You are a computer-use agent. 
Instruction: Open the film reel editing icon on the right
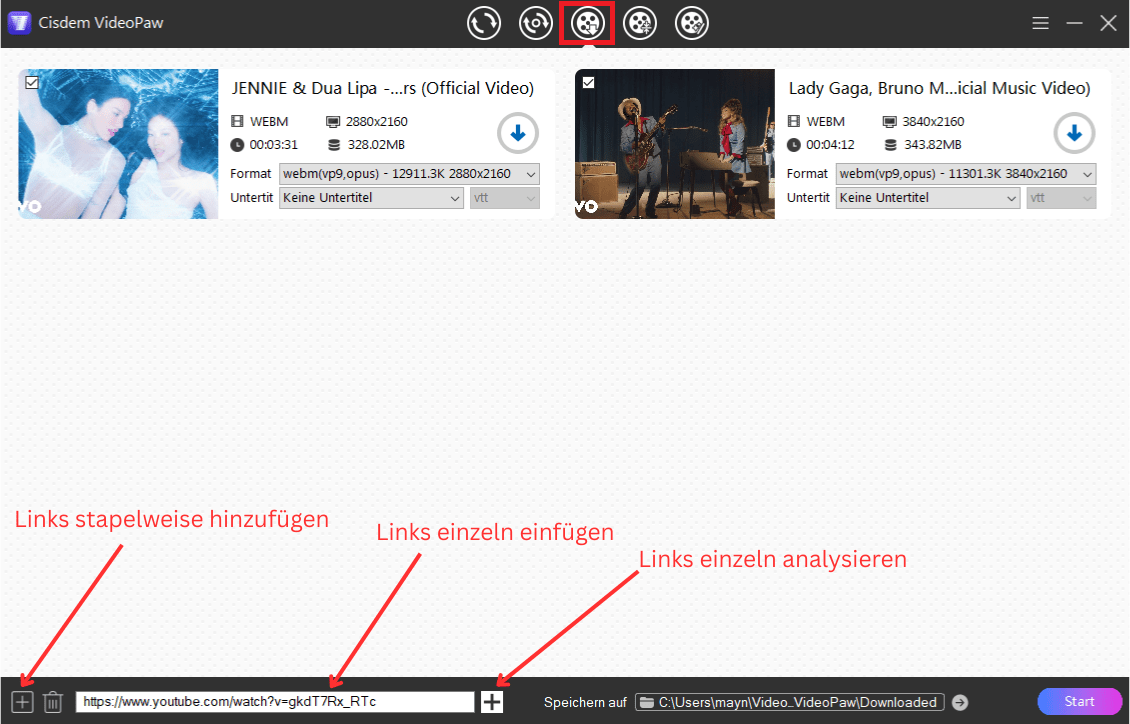tap(691, 22)
